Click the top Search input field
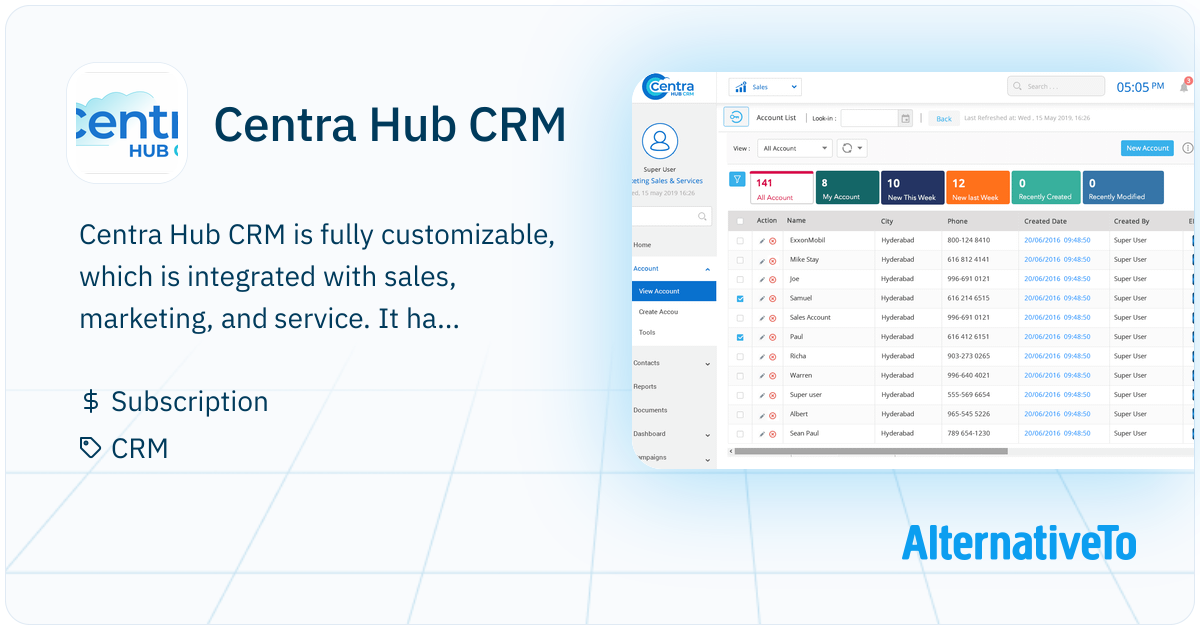This screenshot has height=630, width=1200. pos(1056,87)
